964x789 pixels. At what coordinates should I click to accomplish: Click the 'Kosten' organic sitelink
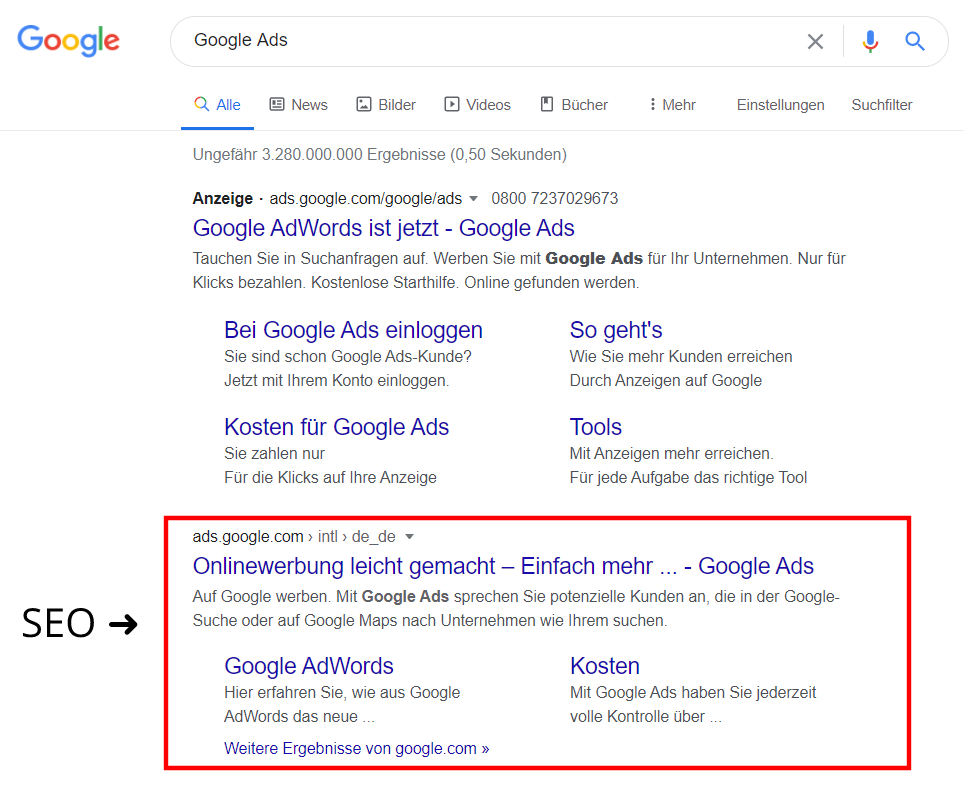tap(605, 666)
